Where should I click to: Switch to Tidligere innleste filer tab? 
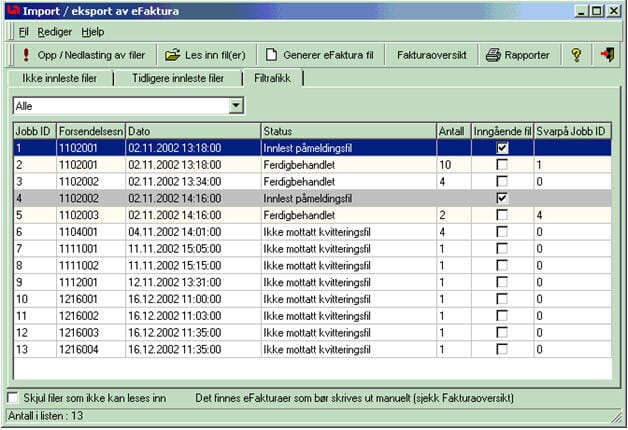pyautogui.click(x=177, y=78)
